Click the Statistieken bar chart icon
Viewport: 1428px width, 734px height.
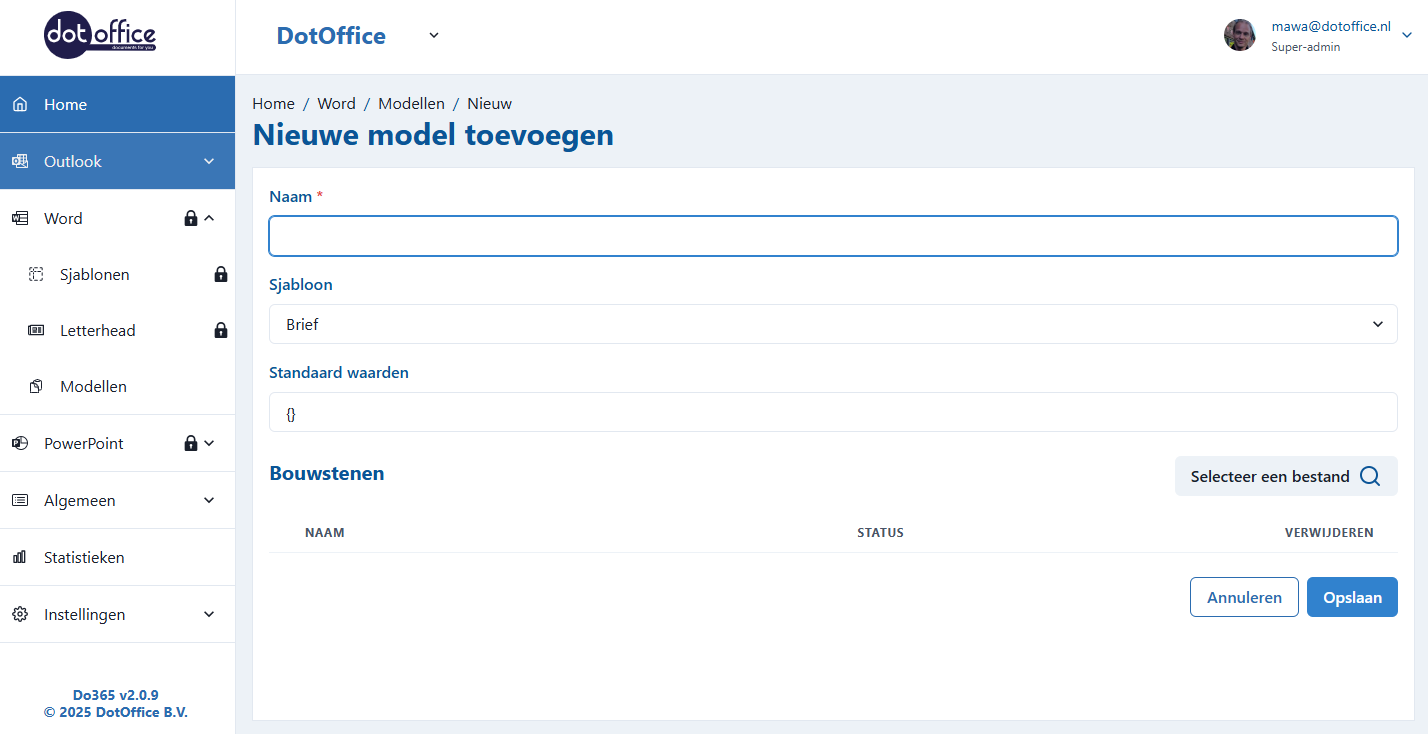[20, 557]
